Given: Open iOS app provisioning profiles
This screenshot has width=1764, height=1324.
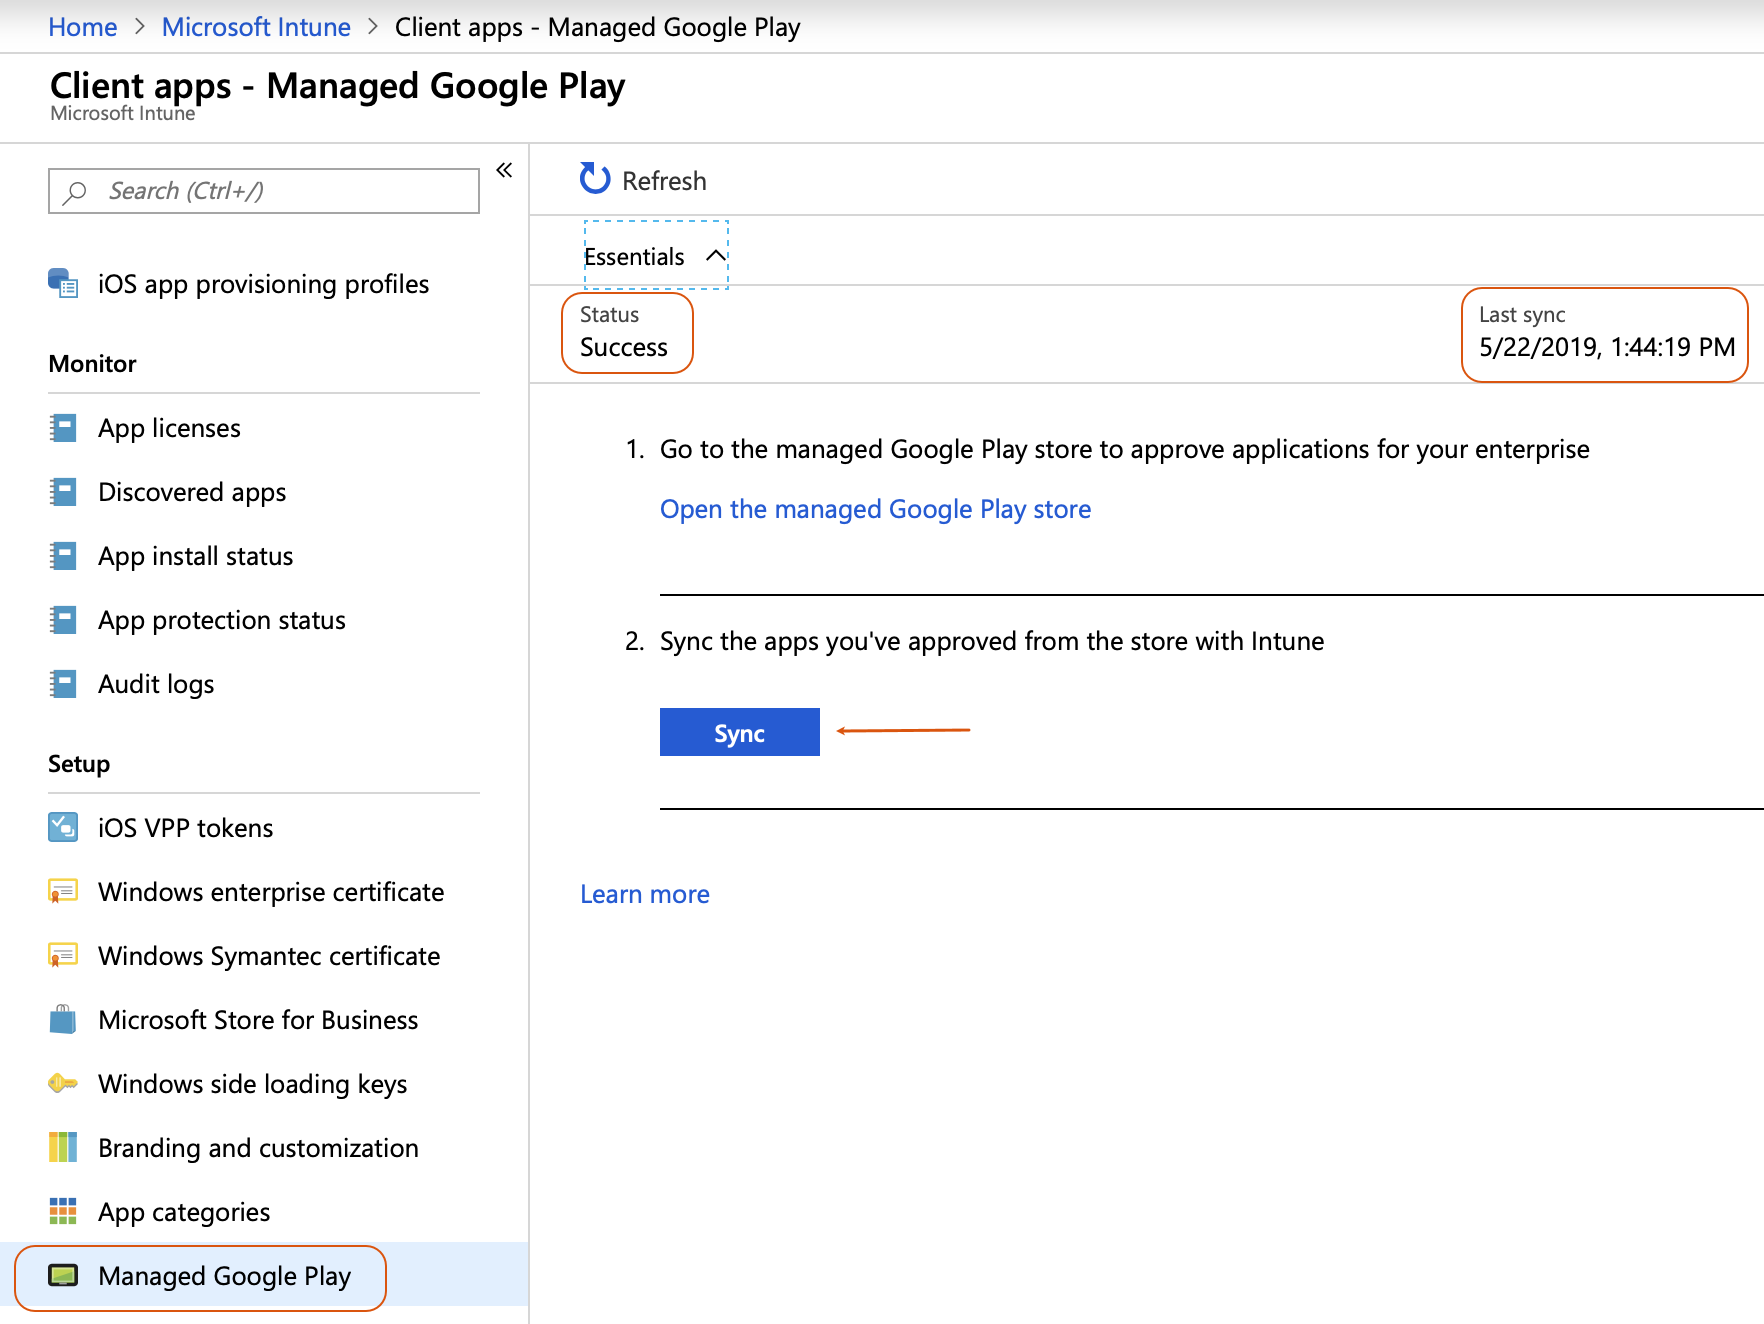Looking at the screenshot, I should click(x=264, y=284).
